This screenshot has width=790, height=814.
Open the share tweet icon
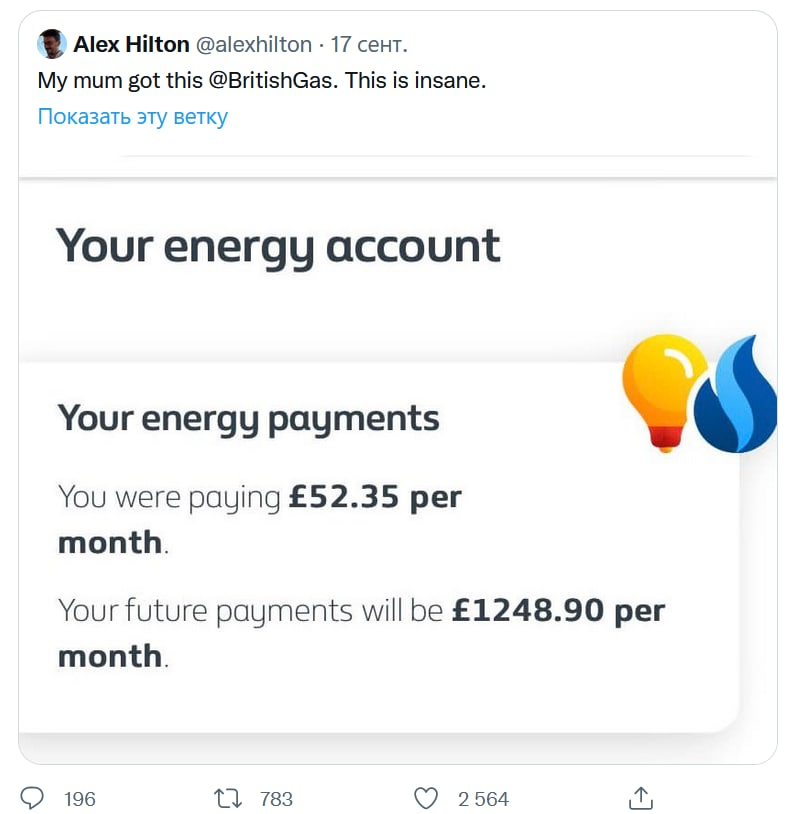[641, 797]
